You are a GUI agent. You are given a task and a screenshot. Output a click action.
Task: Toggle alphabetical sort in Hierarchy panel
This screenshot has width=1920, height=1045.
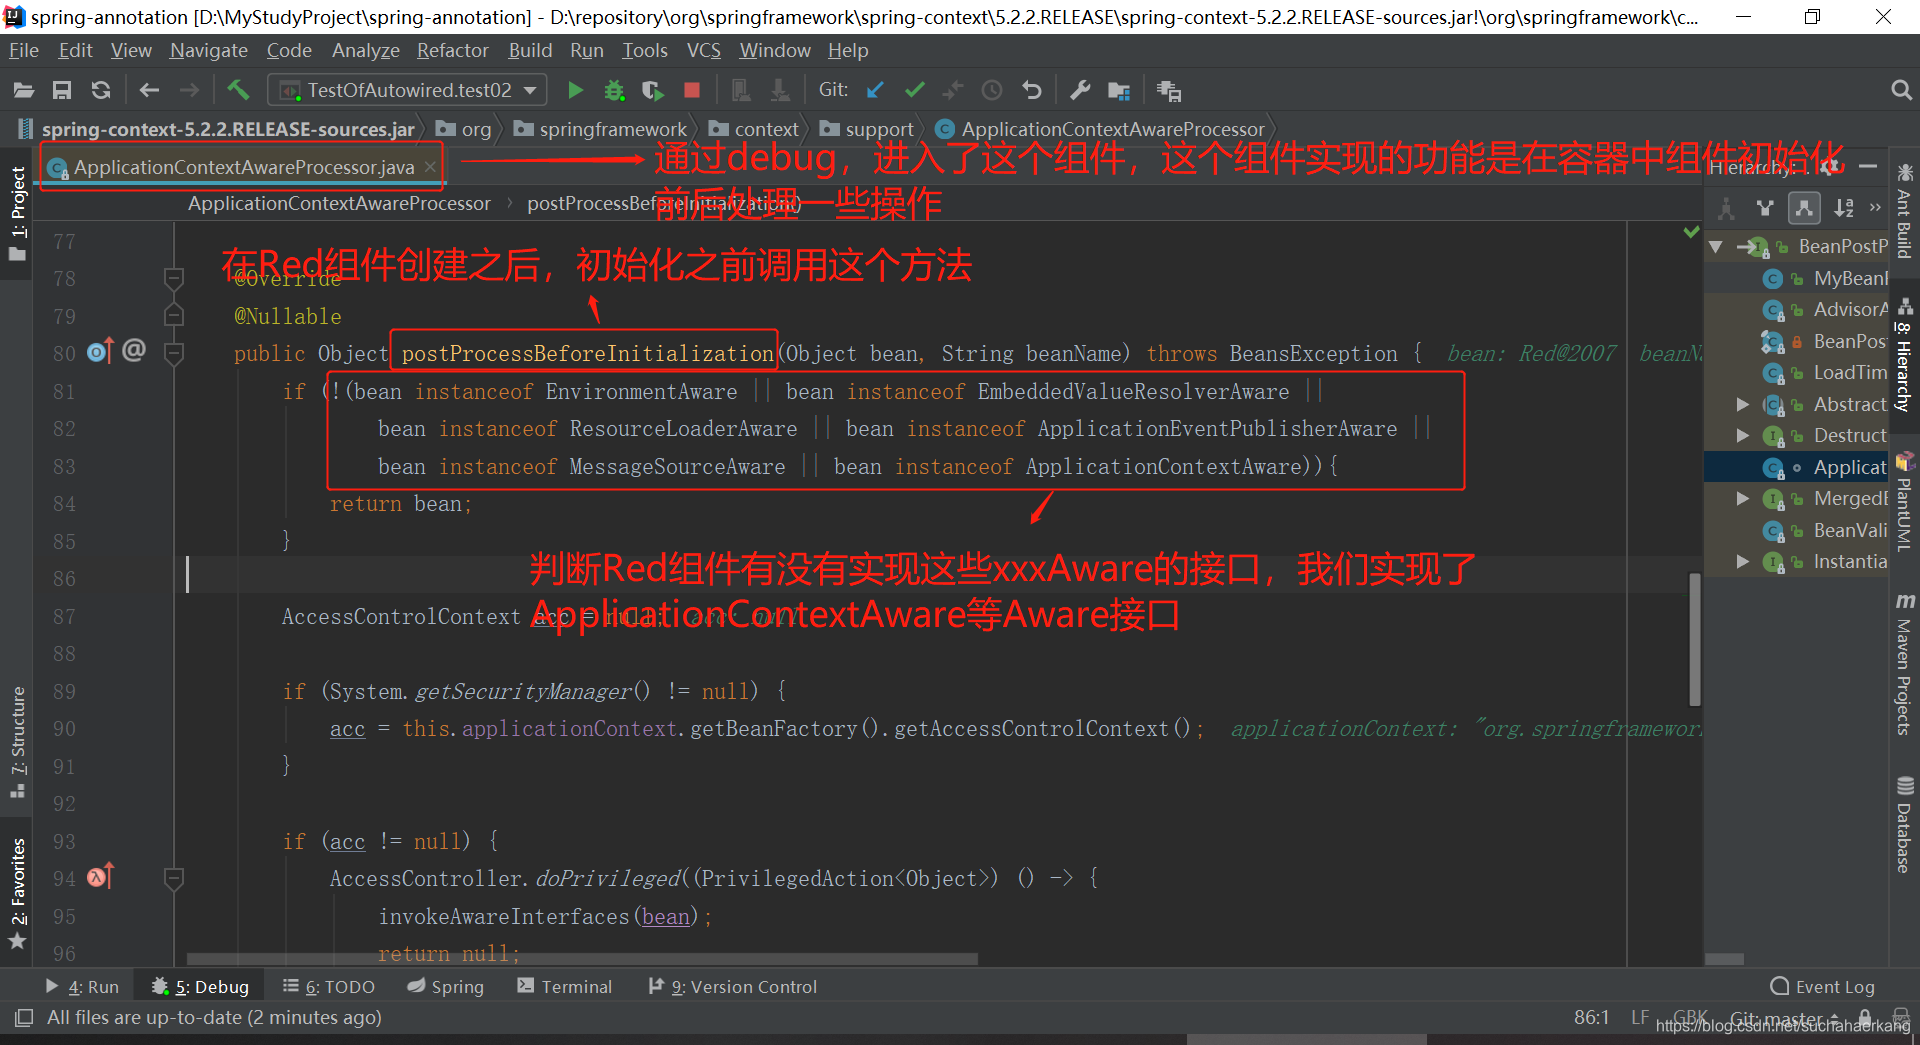coord(1844,208)
